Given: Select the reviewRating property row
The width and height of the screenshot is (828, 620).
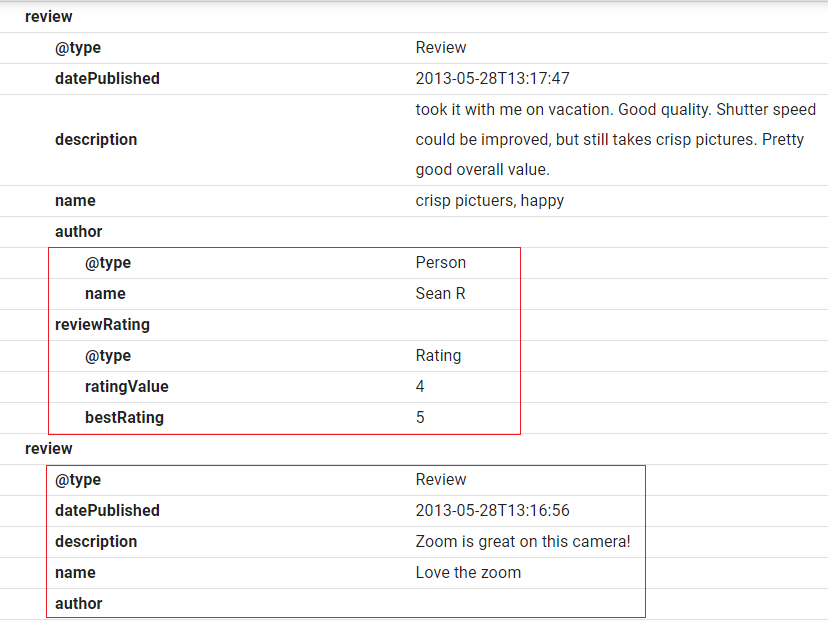Looking at the screenshot, I should [102, 324].
